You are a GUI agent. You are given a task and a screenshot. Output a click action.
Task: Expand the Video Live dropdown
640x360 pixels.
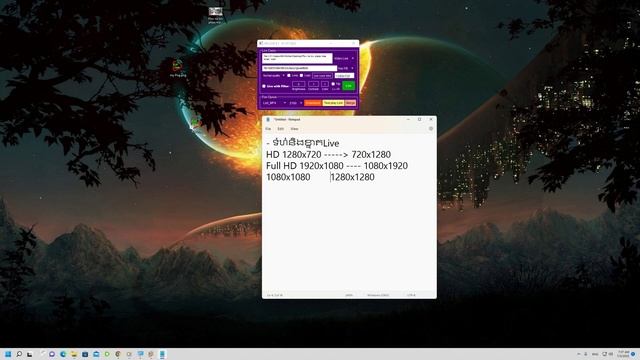344,58
